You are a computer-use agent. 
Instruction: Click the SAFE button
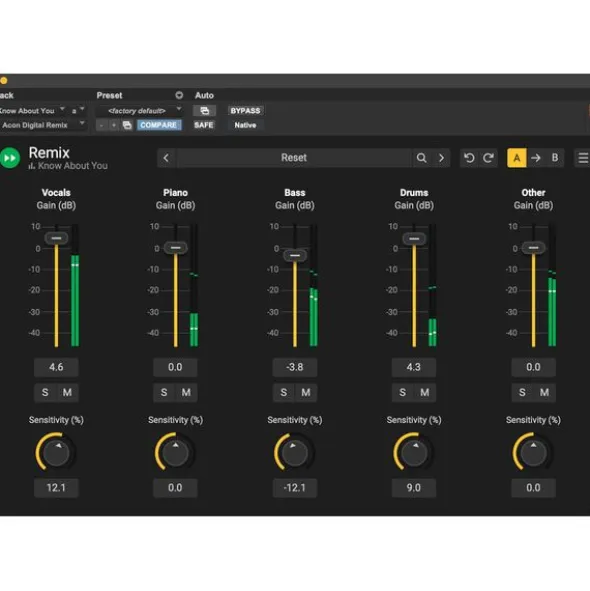pyautogui.click(x=204, y=125)
